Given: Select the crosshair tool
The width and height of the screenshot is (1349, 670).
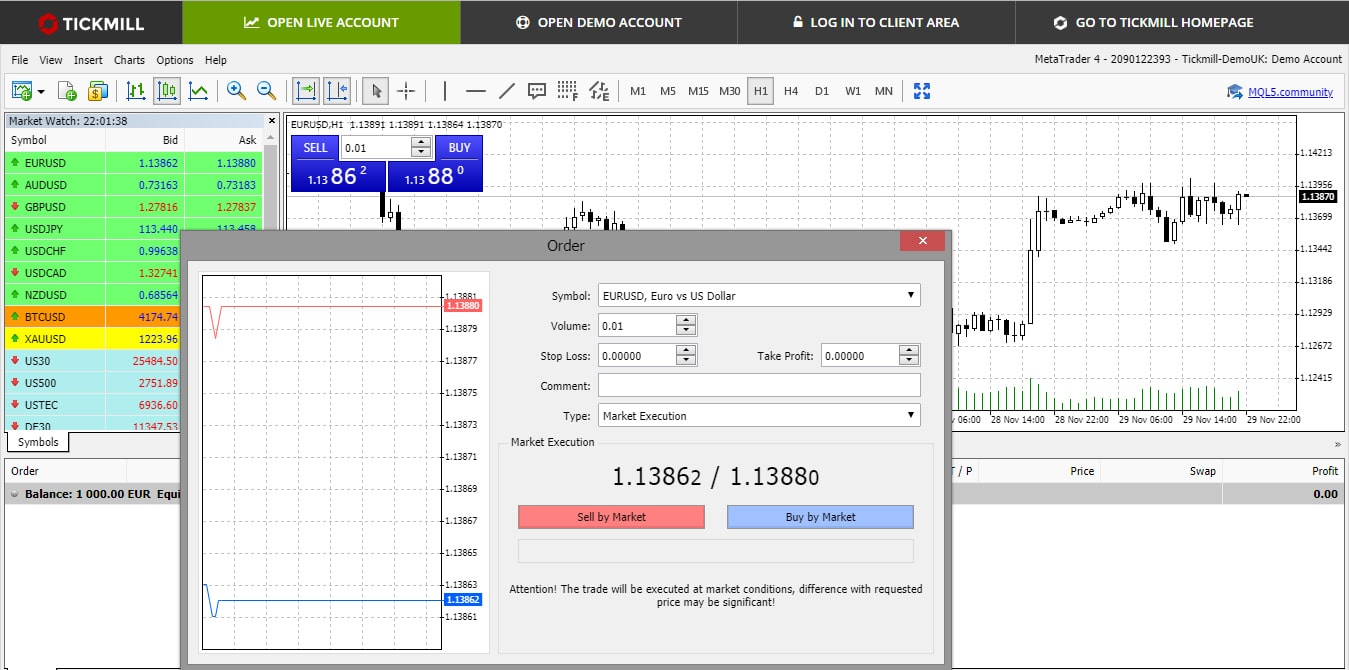Looking at the screenshot, I should point(406,91).
